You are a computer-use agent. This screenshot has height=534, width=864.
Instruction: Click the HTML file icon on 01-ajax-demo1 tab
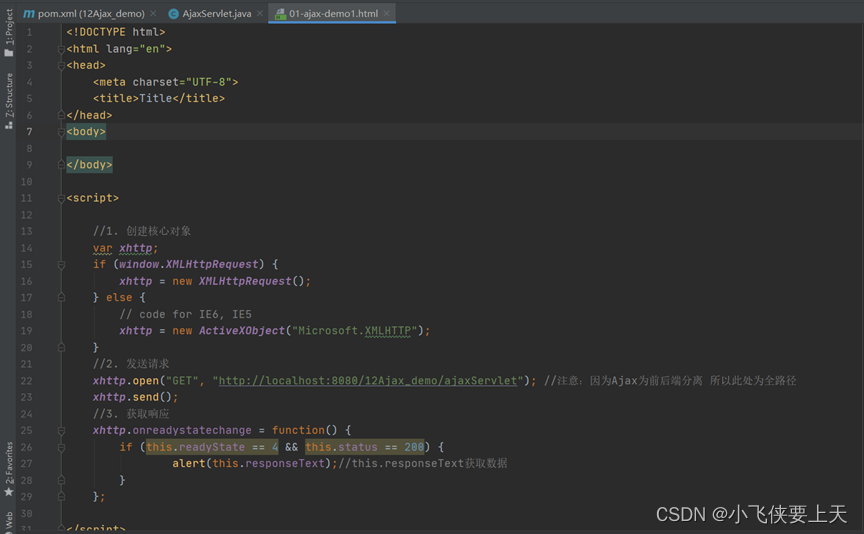[x=280, y=14]
